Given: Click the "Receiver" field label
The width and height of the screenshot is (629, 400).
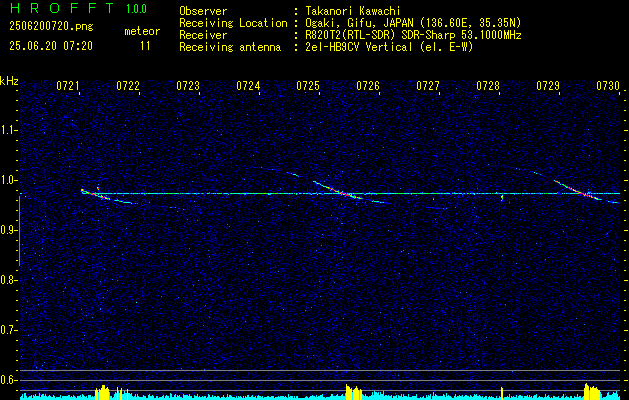Looking at the screenshot, I should click(203, 36).
